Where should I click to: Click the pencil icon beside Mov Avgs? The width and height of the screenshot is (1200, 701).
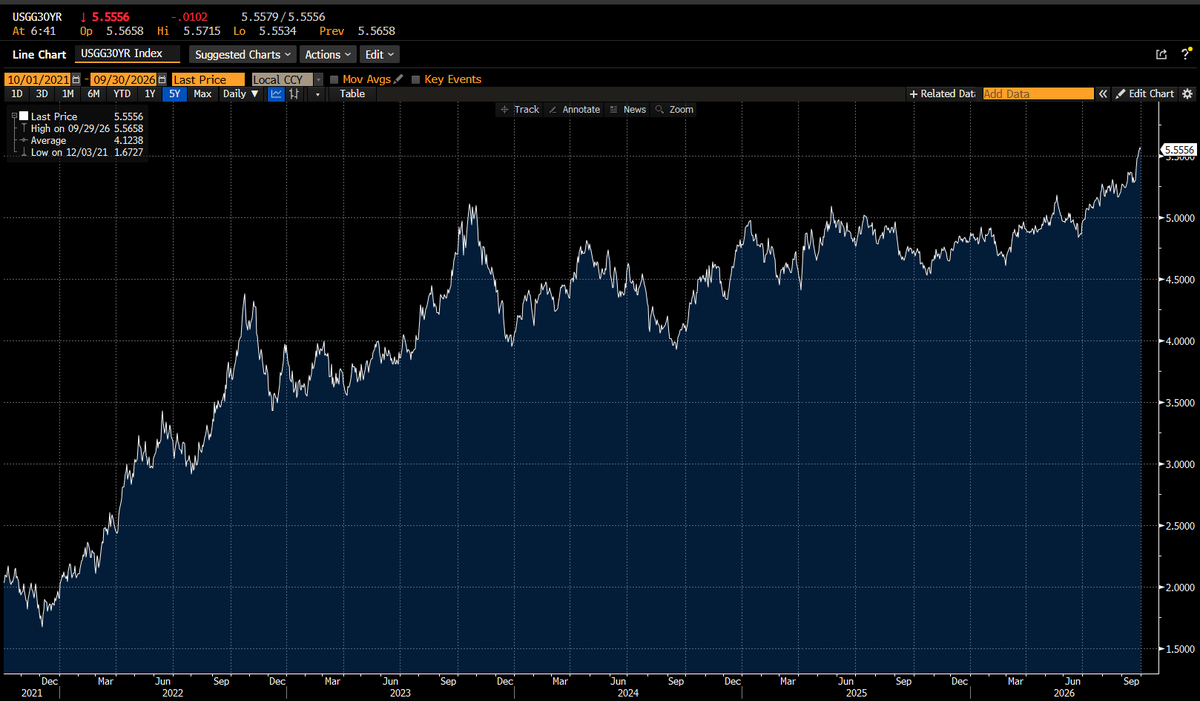[398, 79]
